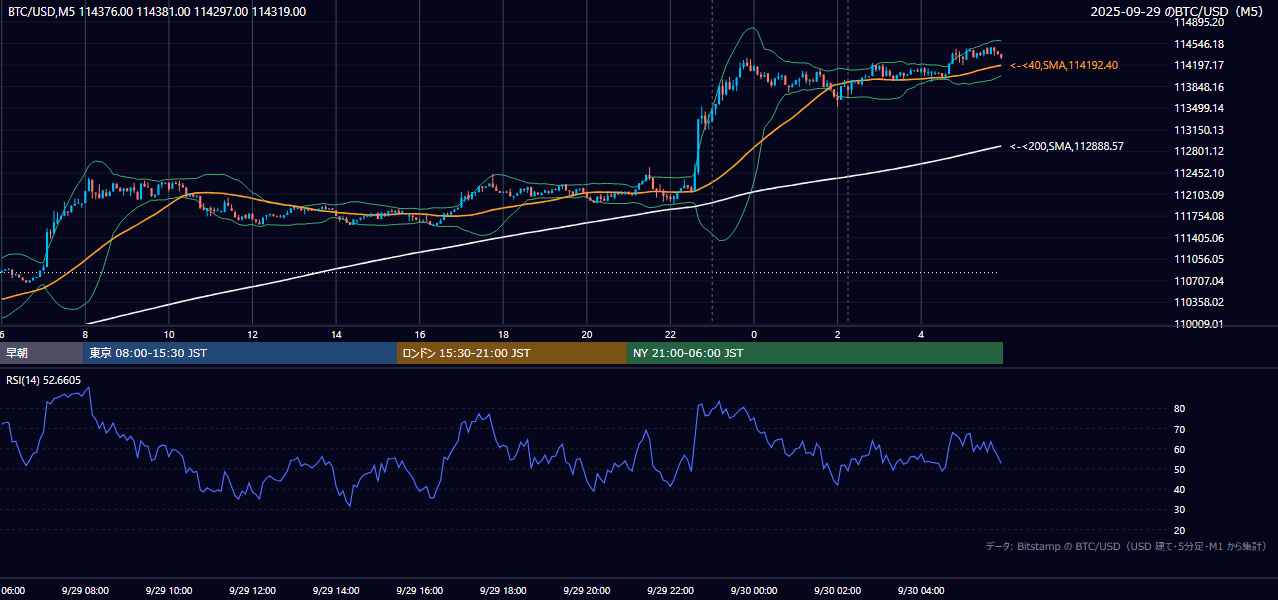Click the 9/30 02:00 time axis label
Screen dimensions: 1278x600
(x=837, y=591)
